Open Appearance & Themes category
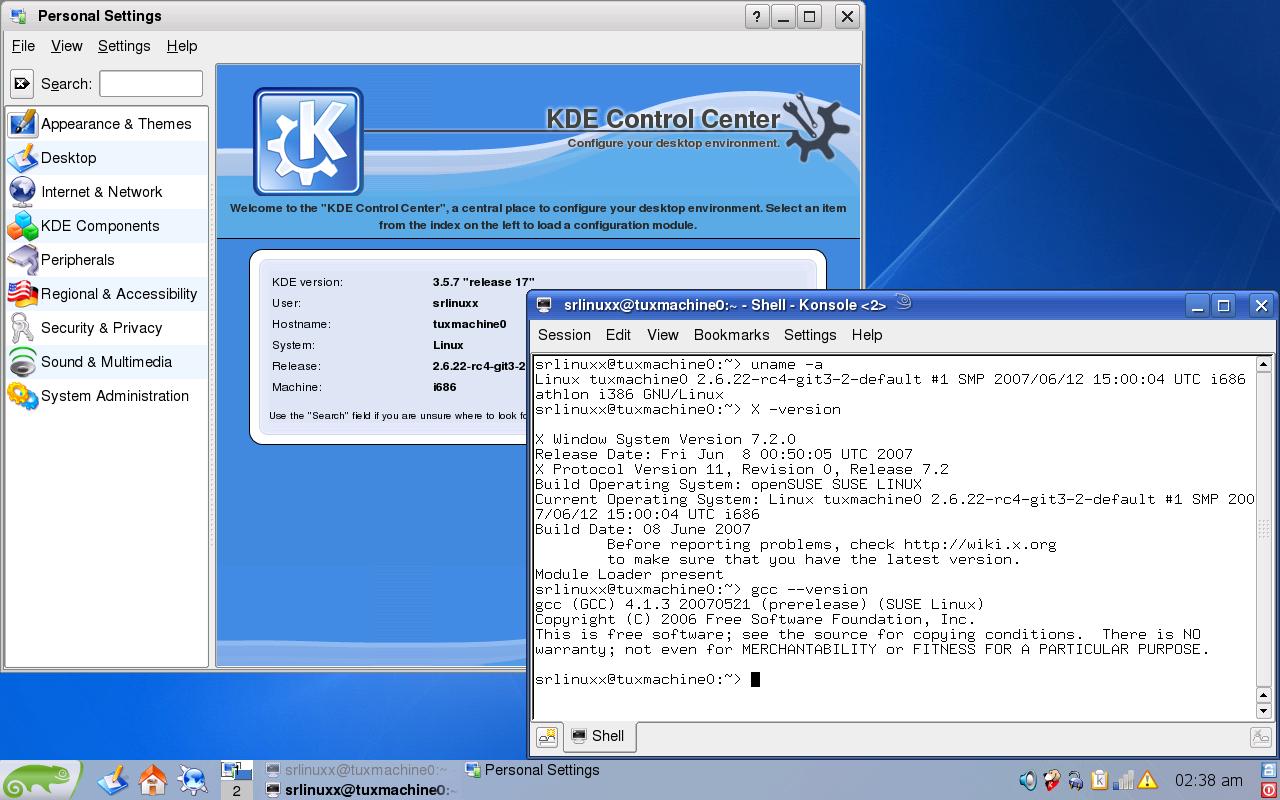The height and width of the screenshot is (800, 1280). coord(107,124)
